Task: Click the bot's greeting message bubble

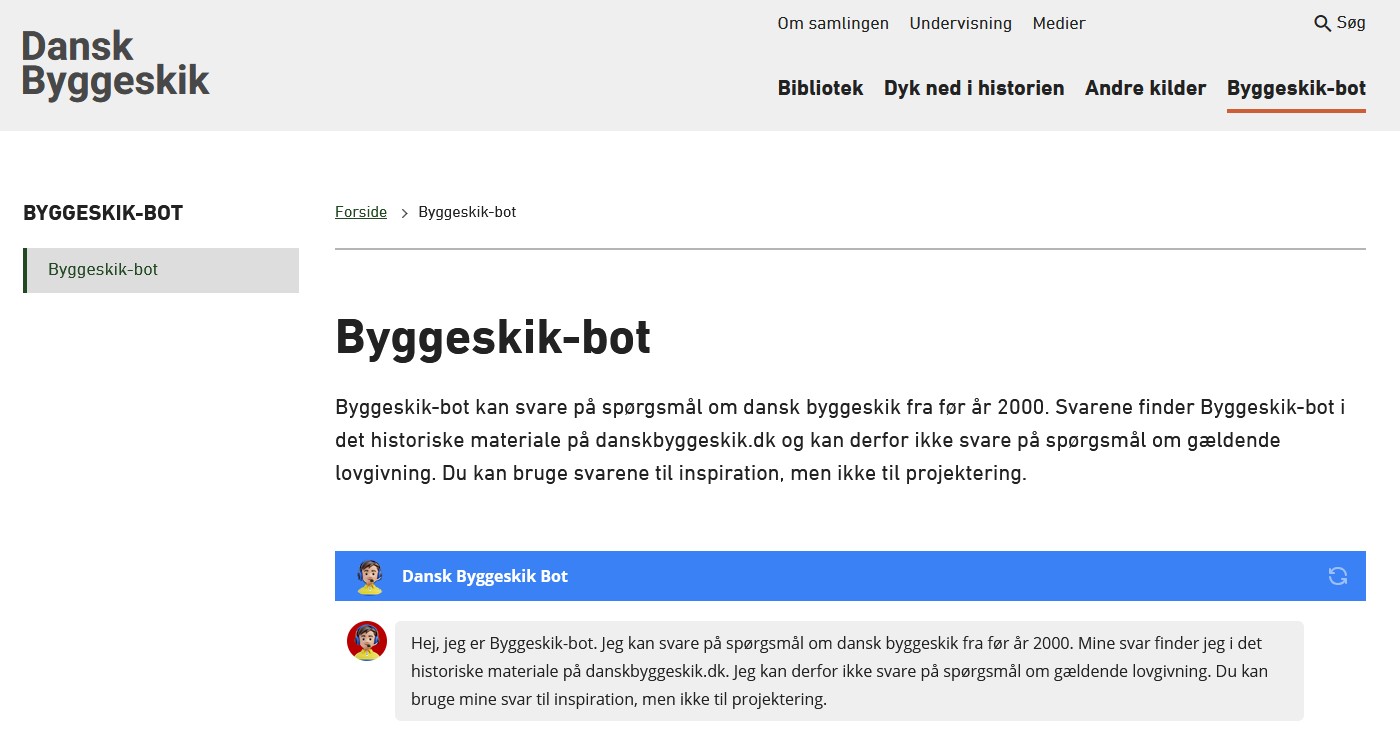Action: (x=848, y=671)
